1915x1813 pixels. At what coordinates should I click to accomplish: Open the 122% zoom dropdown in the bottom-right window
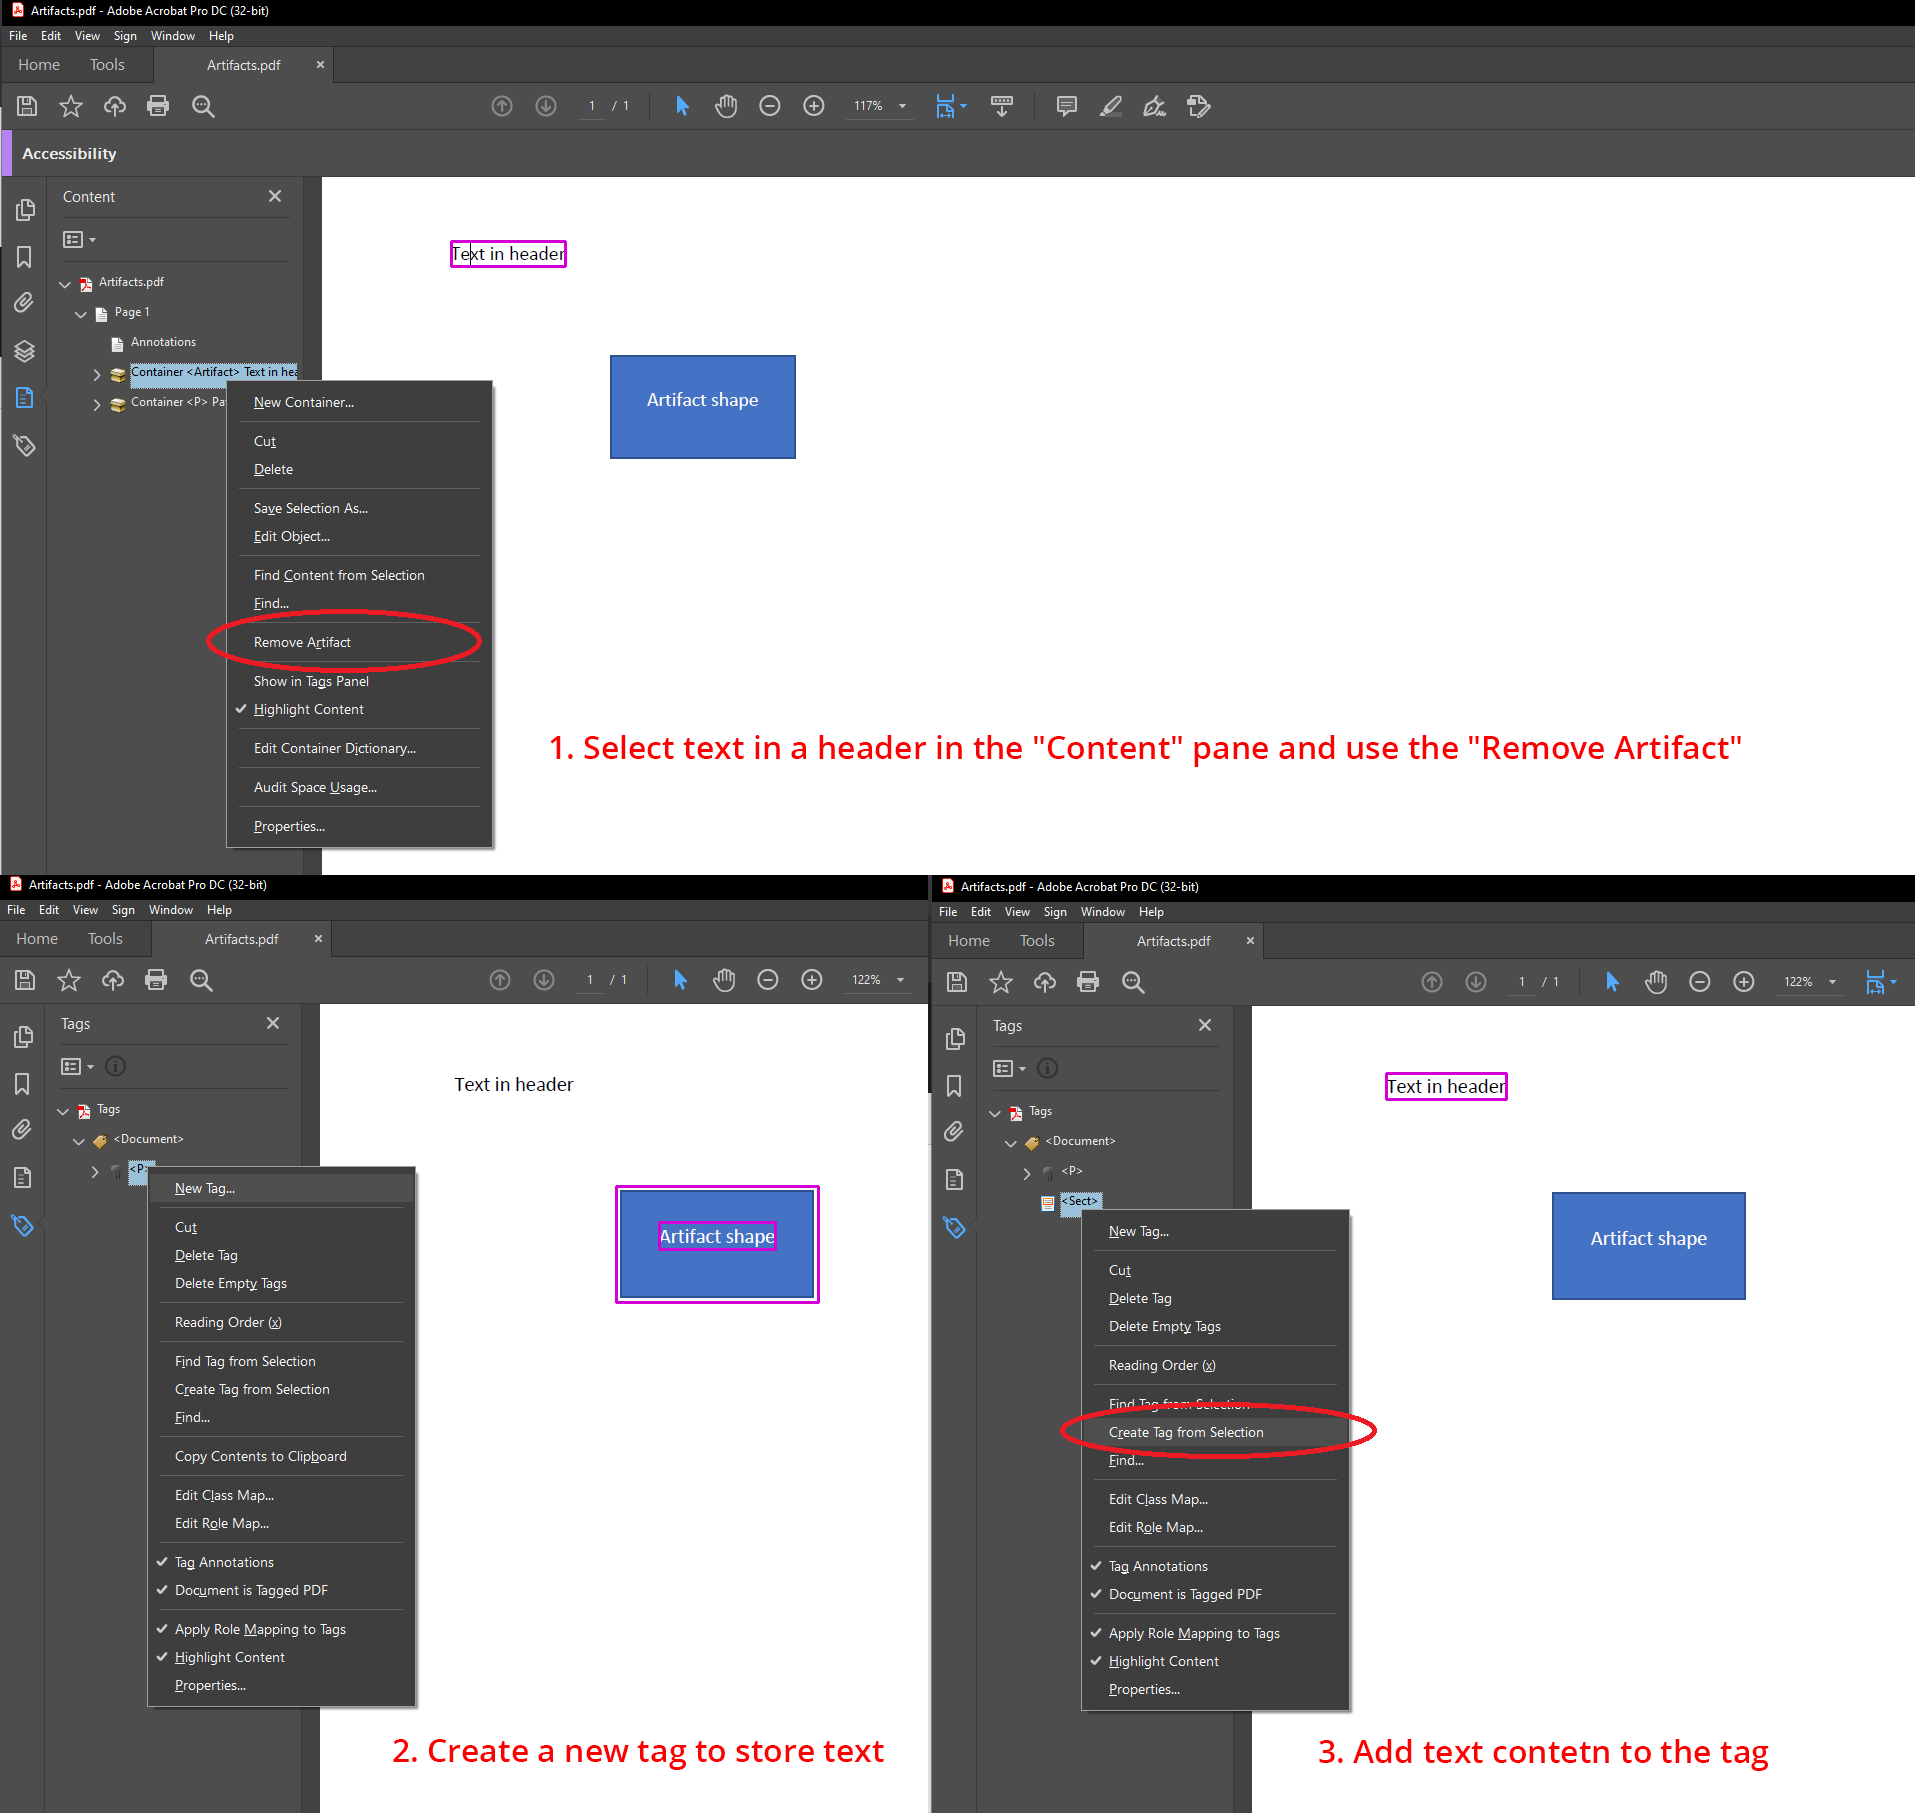[1832, 982]
